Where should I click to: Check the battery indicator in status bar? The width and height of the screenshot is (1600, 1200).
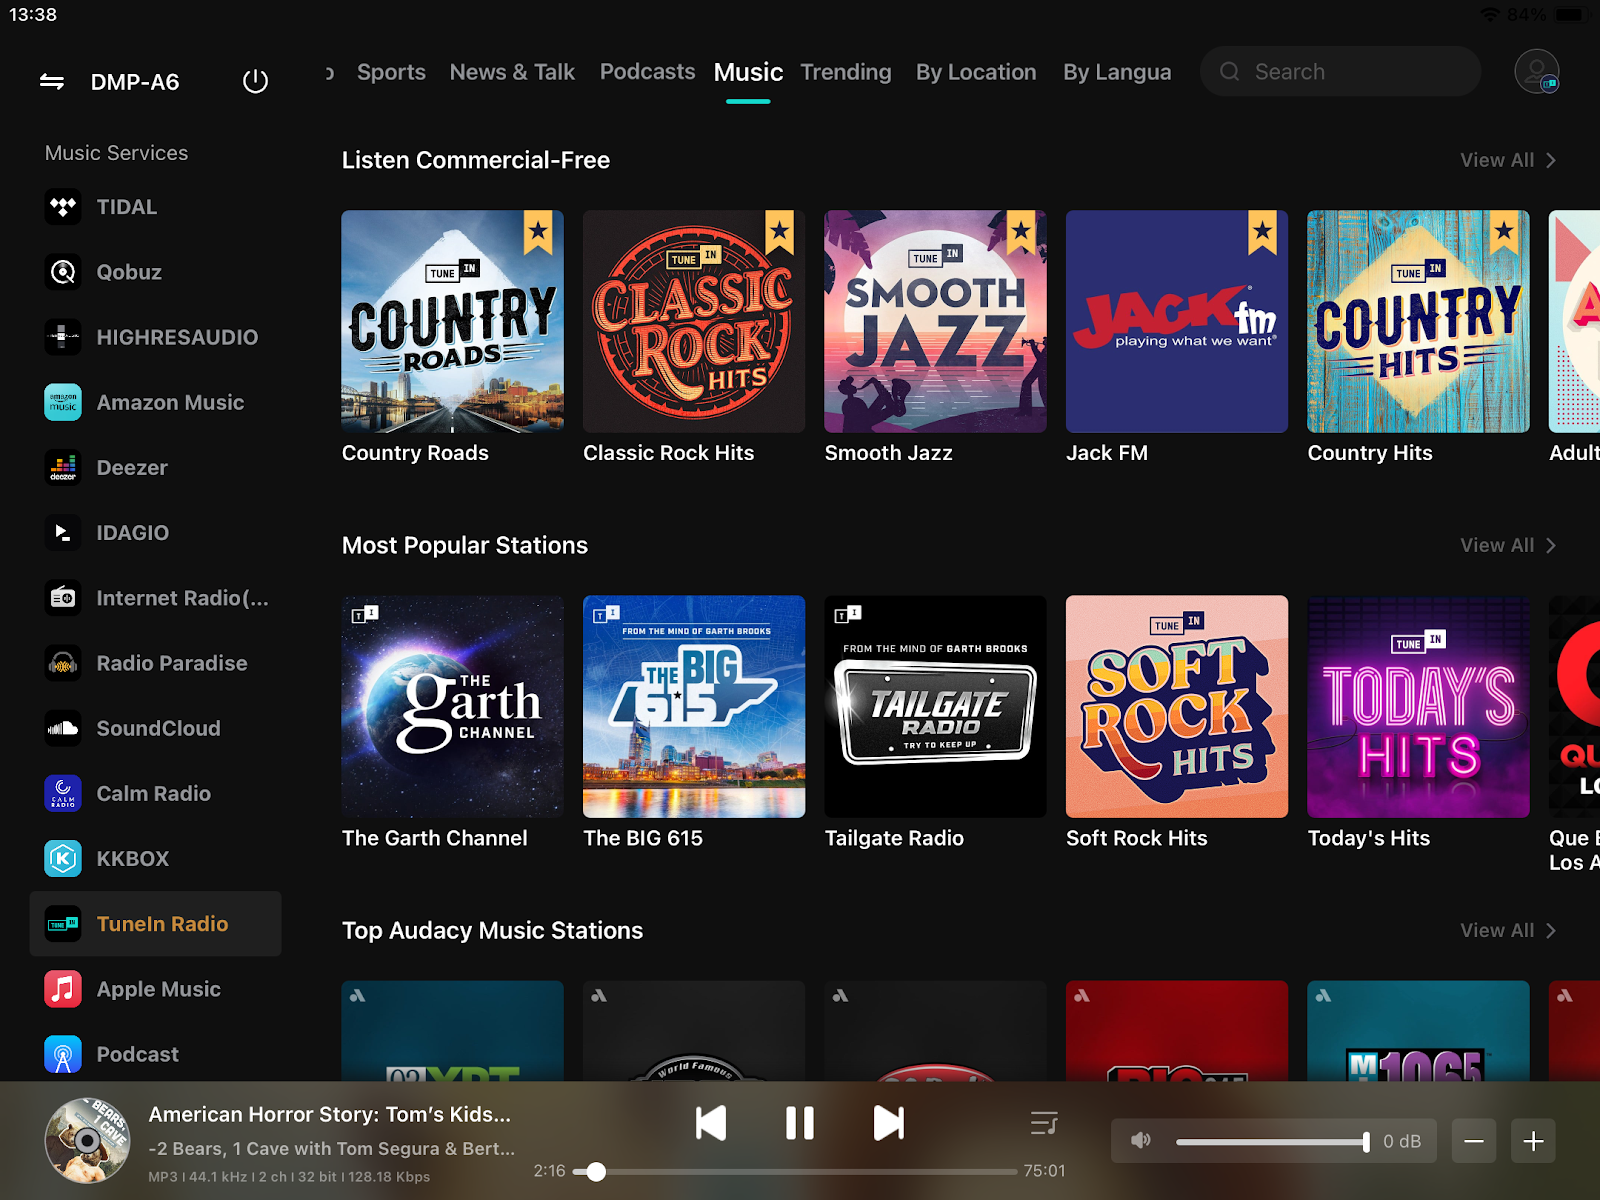coord(1571,15)
